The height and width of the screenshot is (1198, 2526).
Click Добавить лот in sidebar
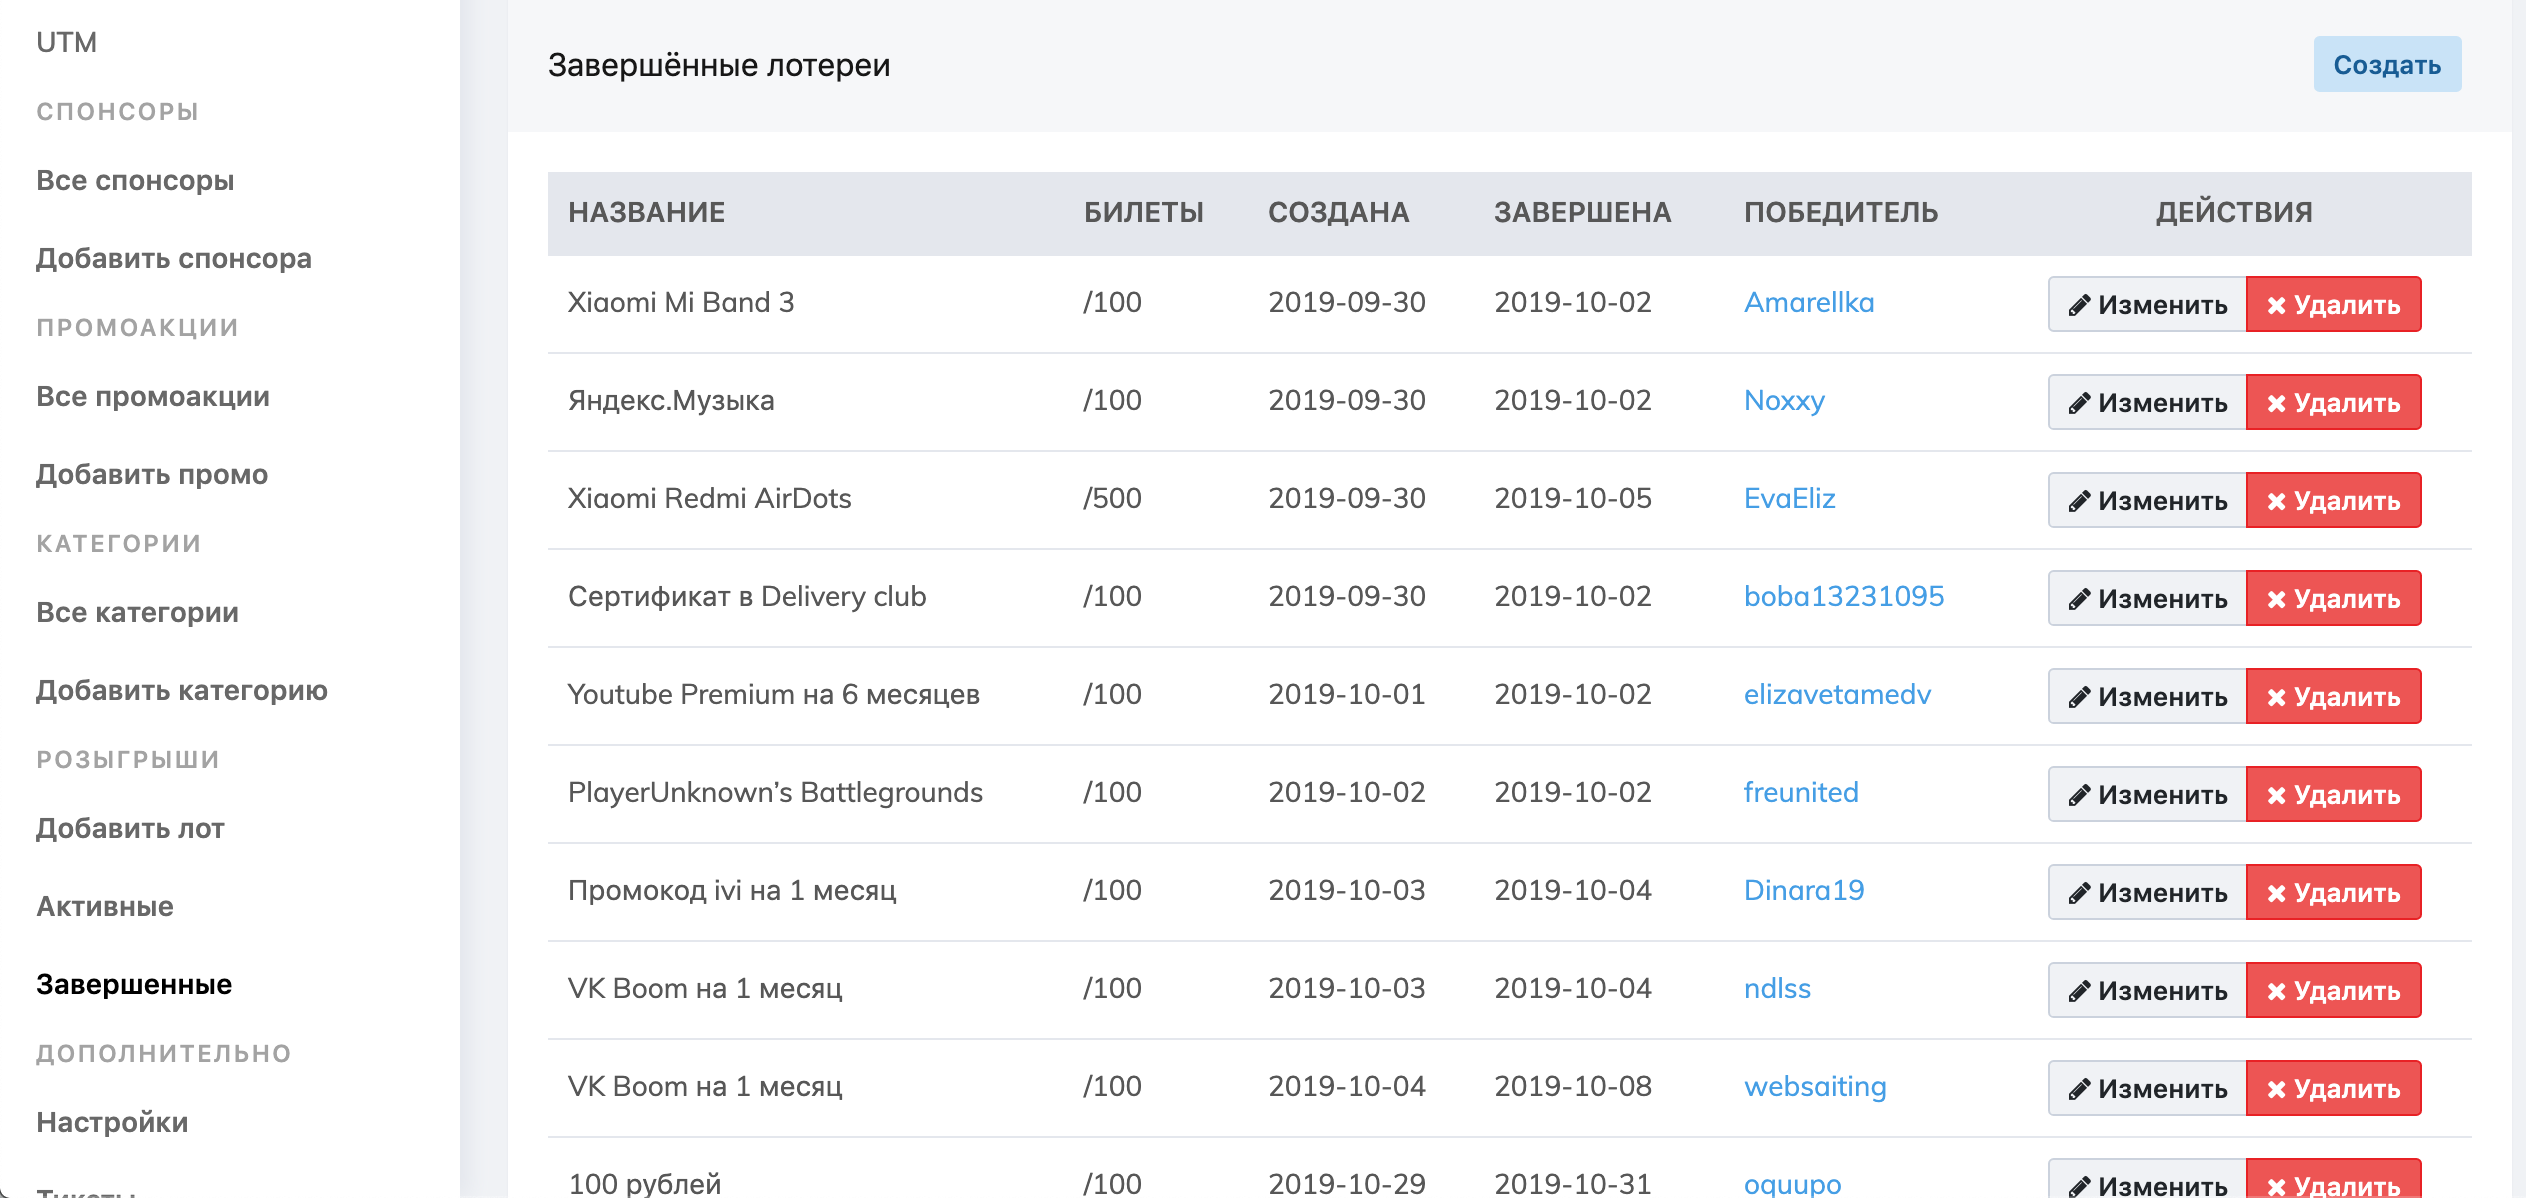pyautogui.click(x=130, y=828)
